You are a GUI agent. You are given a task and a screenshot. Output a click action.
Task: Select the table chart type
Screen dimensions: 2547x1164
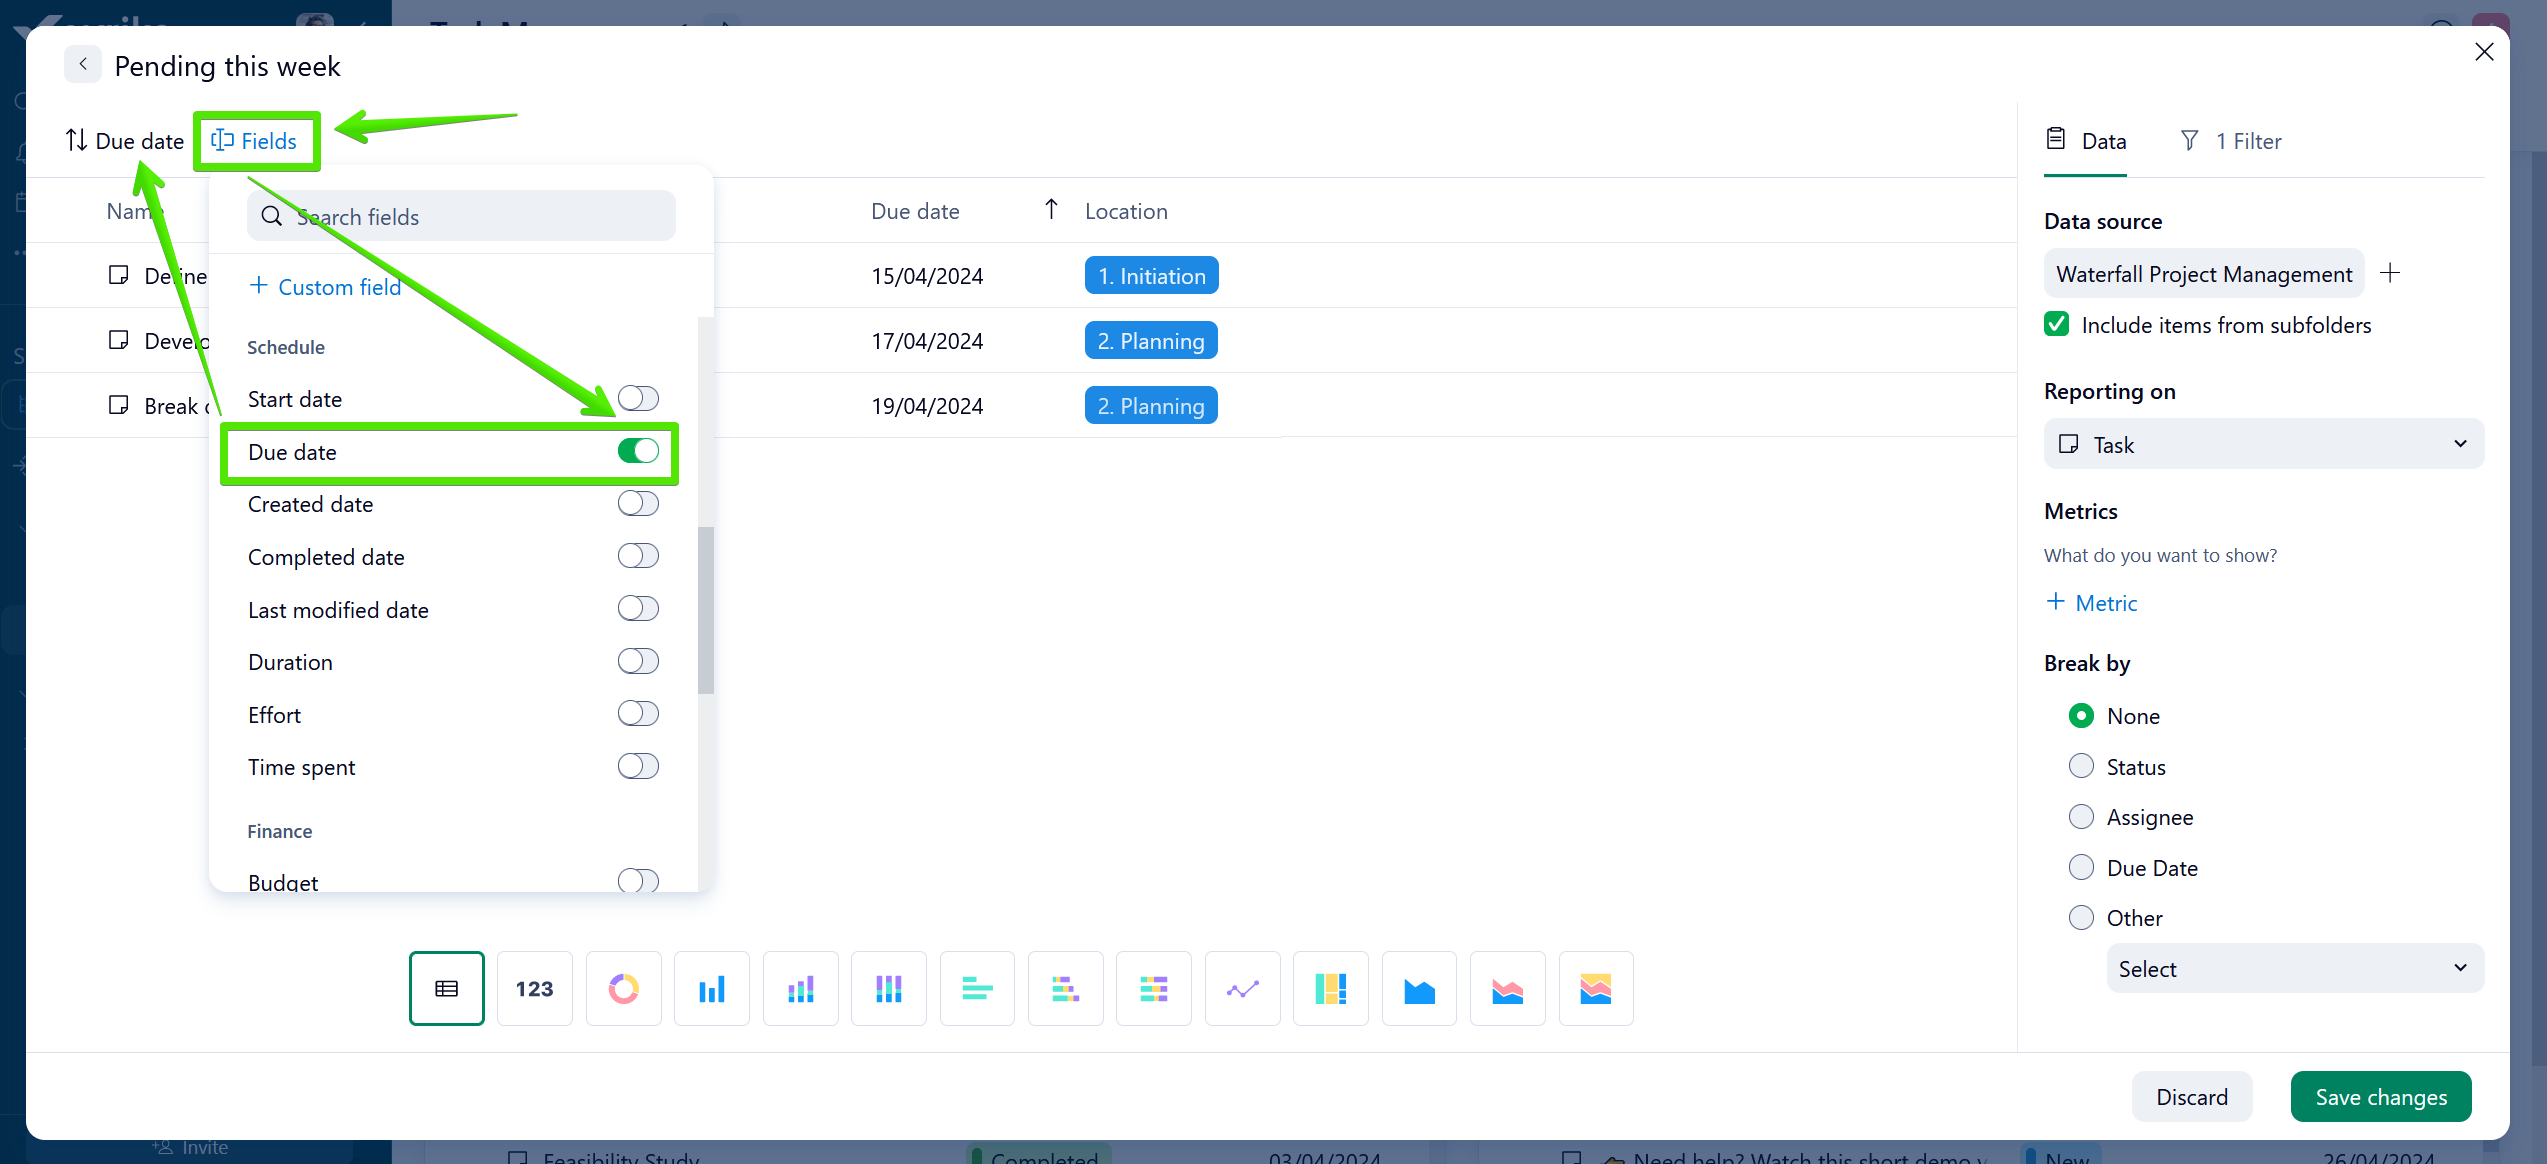(x=446, y=988)
